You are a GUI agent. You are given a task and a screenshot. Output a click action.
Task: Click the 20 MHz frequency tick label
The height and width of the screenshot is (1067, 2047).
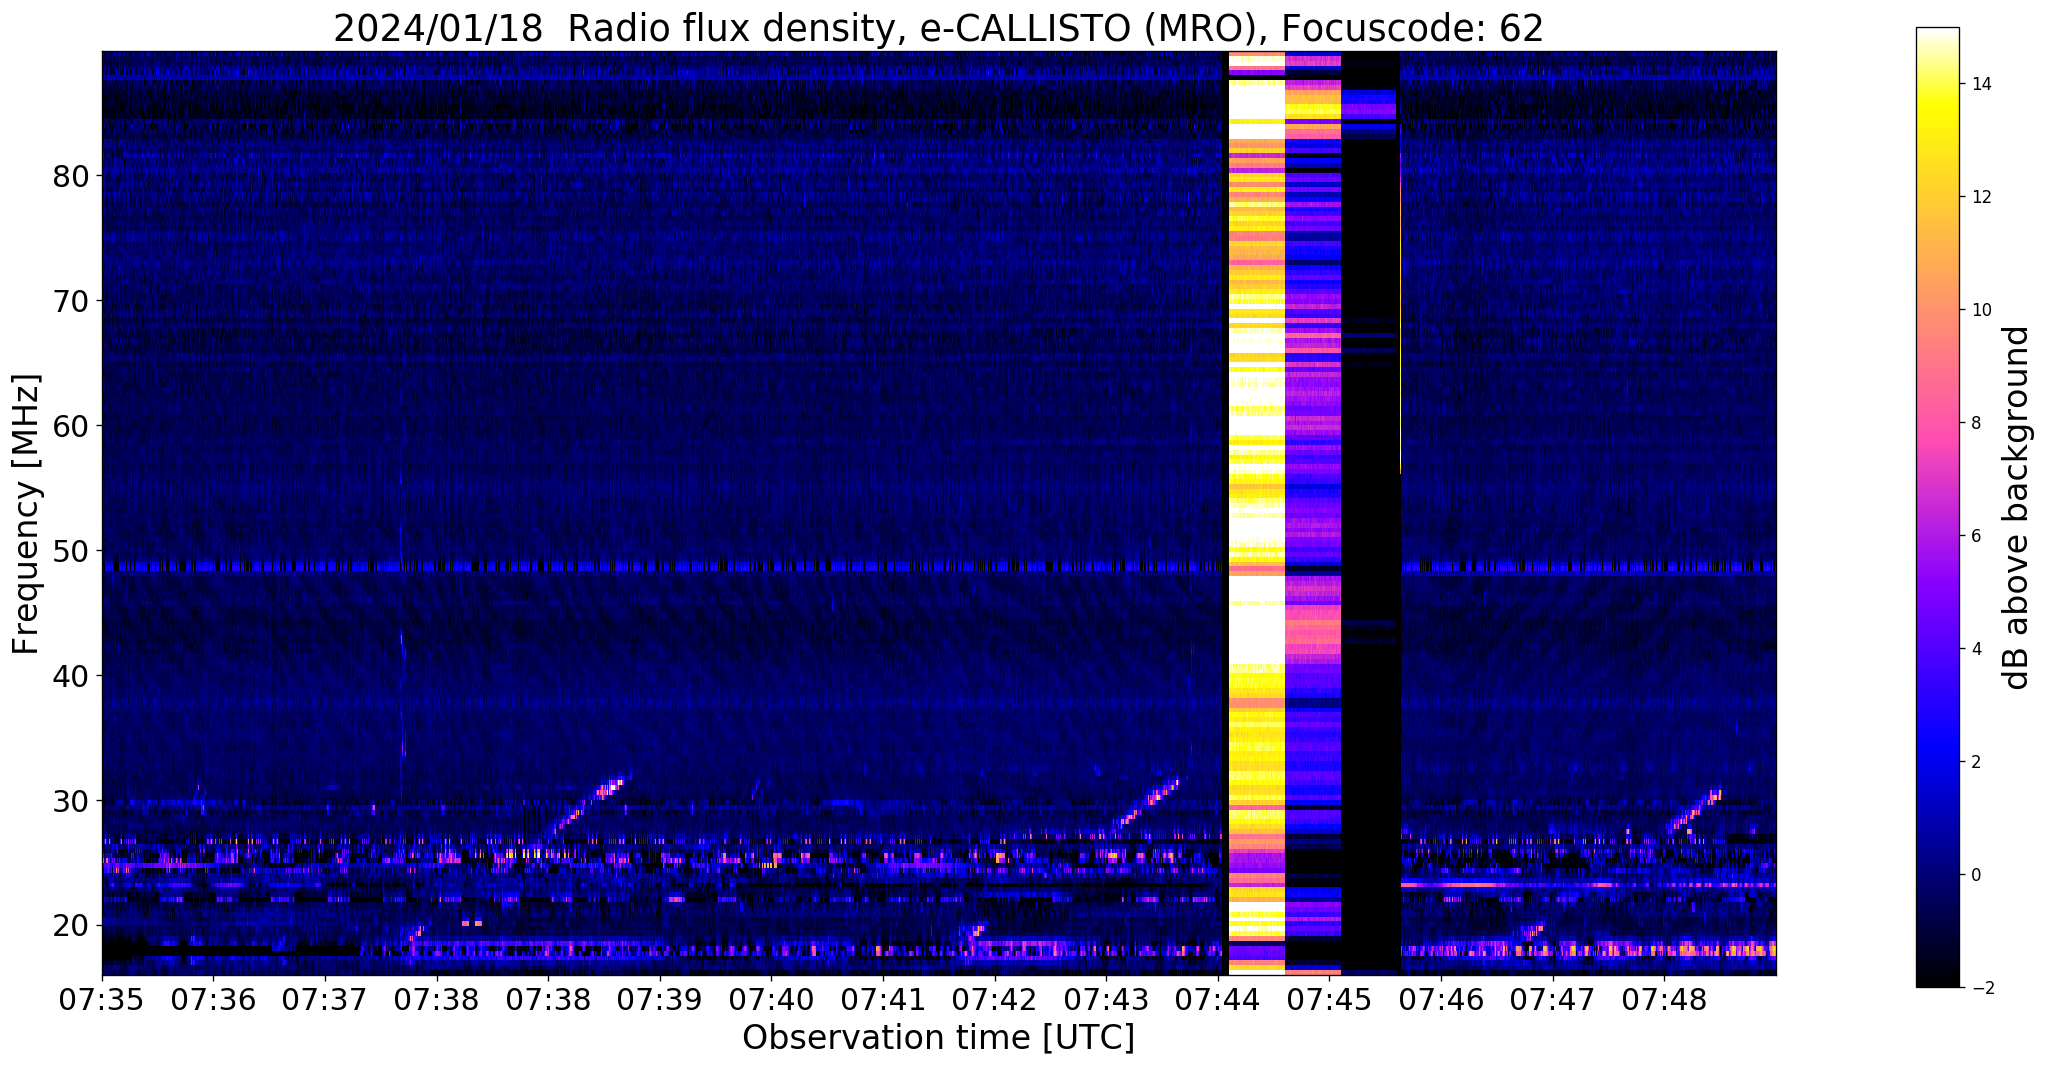coord(71,925)
